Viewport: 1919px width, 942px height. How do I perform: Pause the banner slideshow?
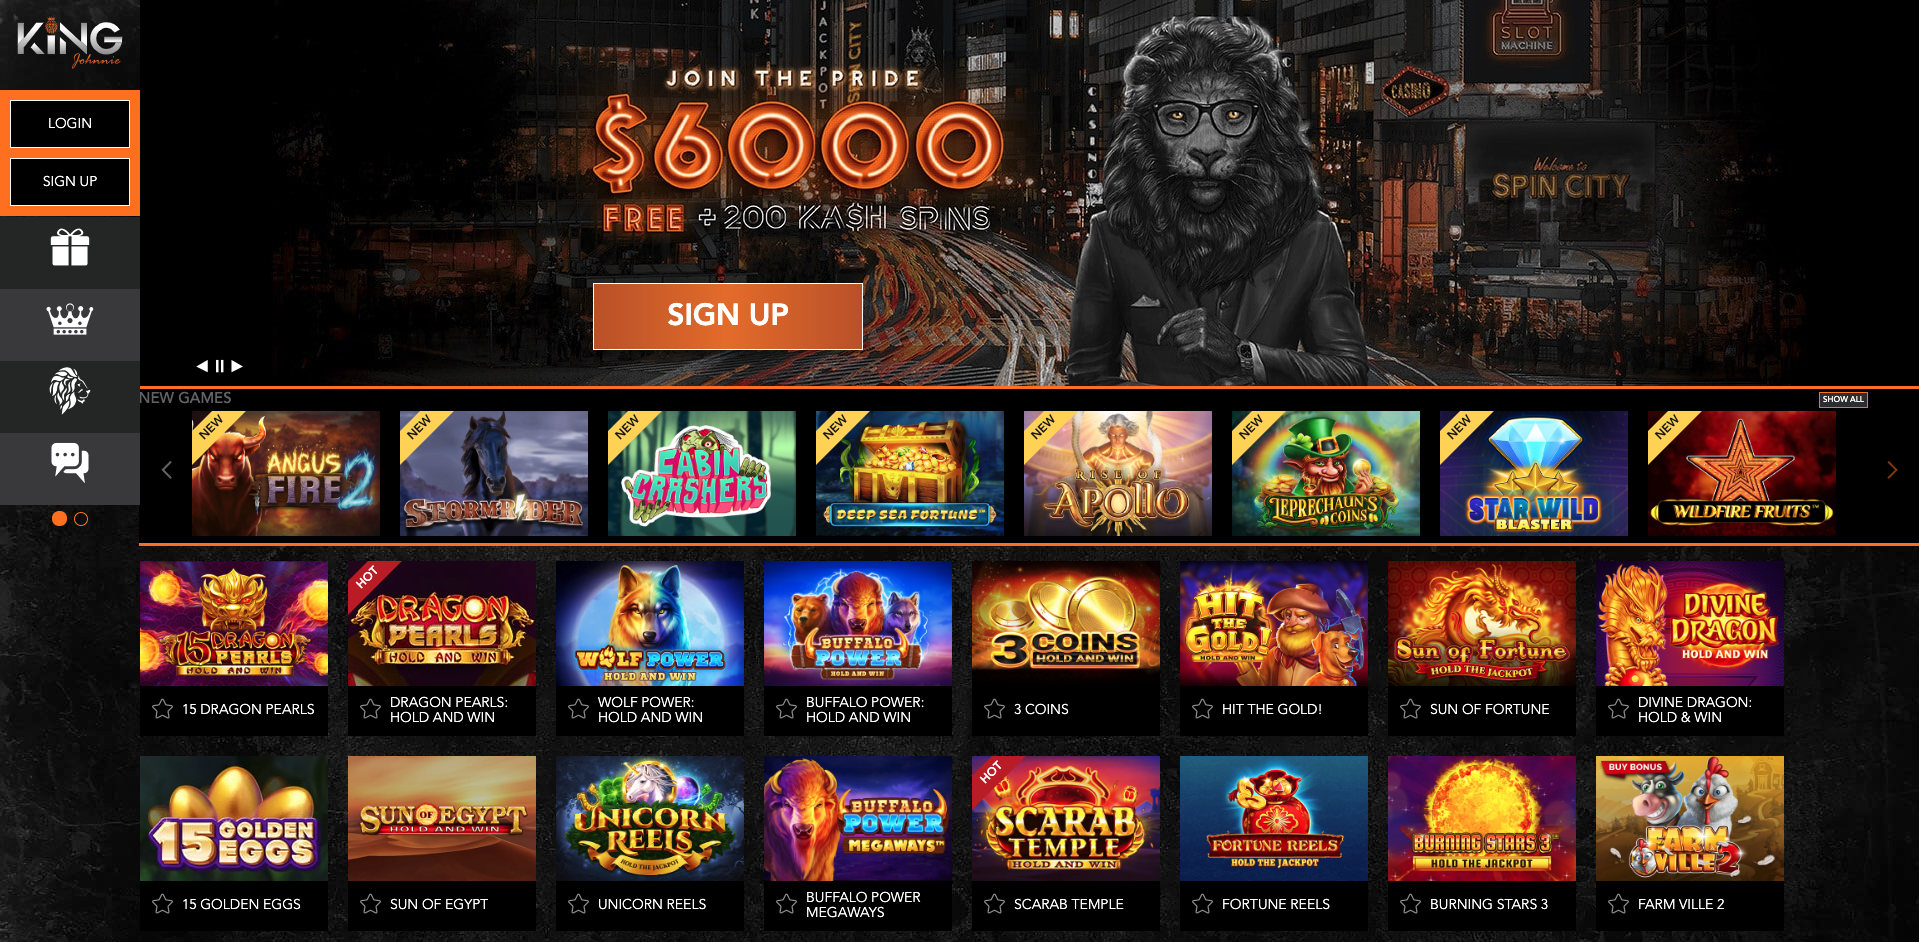coord(219,366)
